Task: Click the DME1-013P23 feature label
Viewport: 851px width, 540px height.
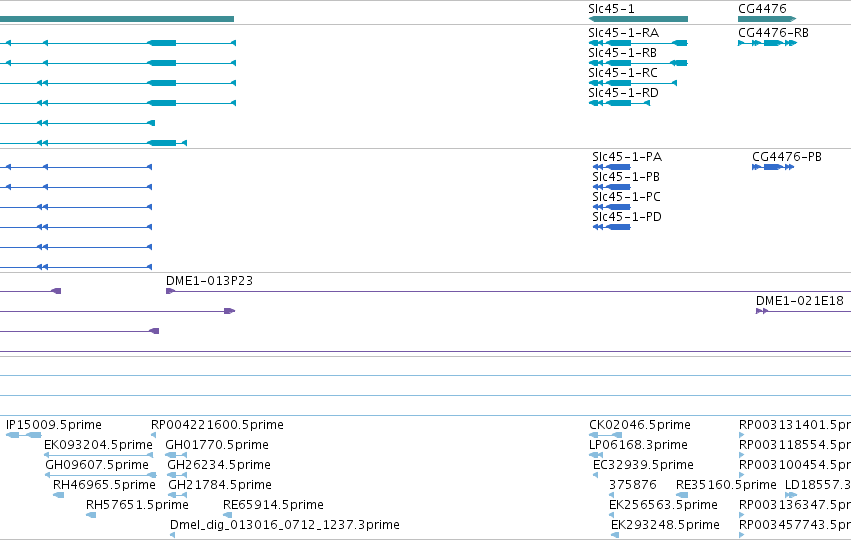Action: 209,281
